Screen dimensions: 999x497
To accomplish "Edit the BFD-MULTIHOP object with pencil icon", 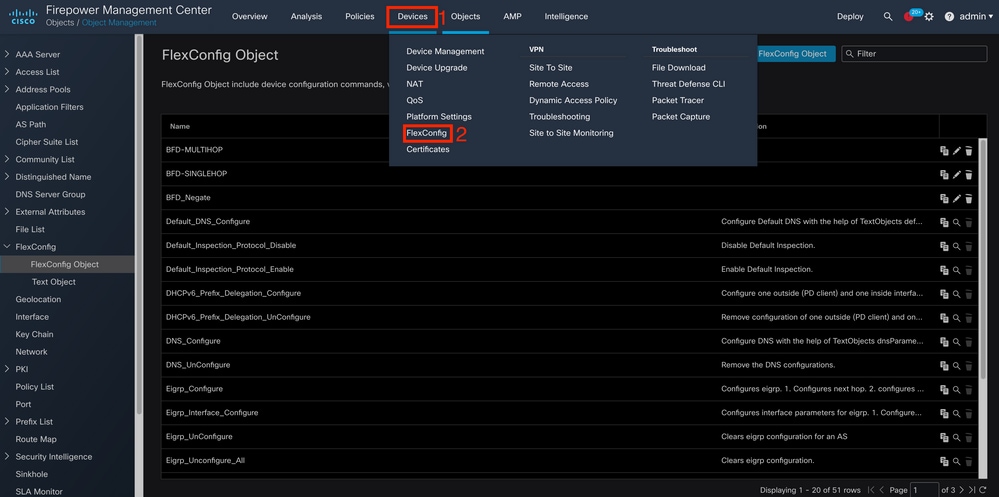I will click(x=956, y=150).
